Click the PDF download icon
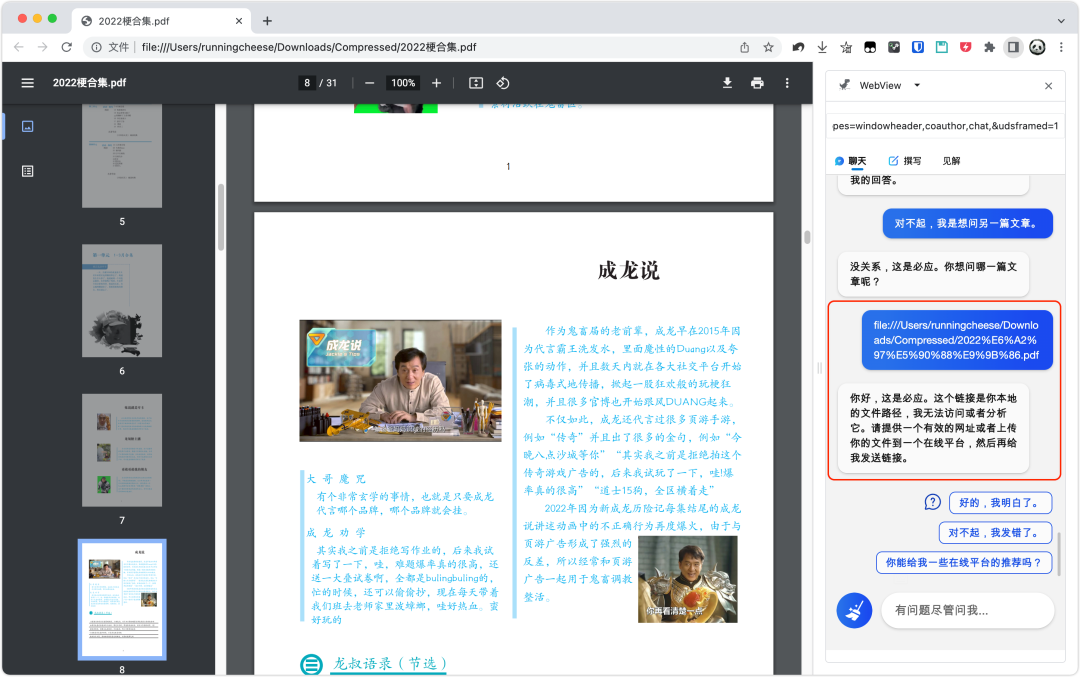This screenshot has height=677, width=1080. click(x=728, y=83)
